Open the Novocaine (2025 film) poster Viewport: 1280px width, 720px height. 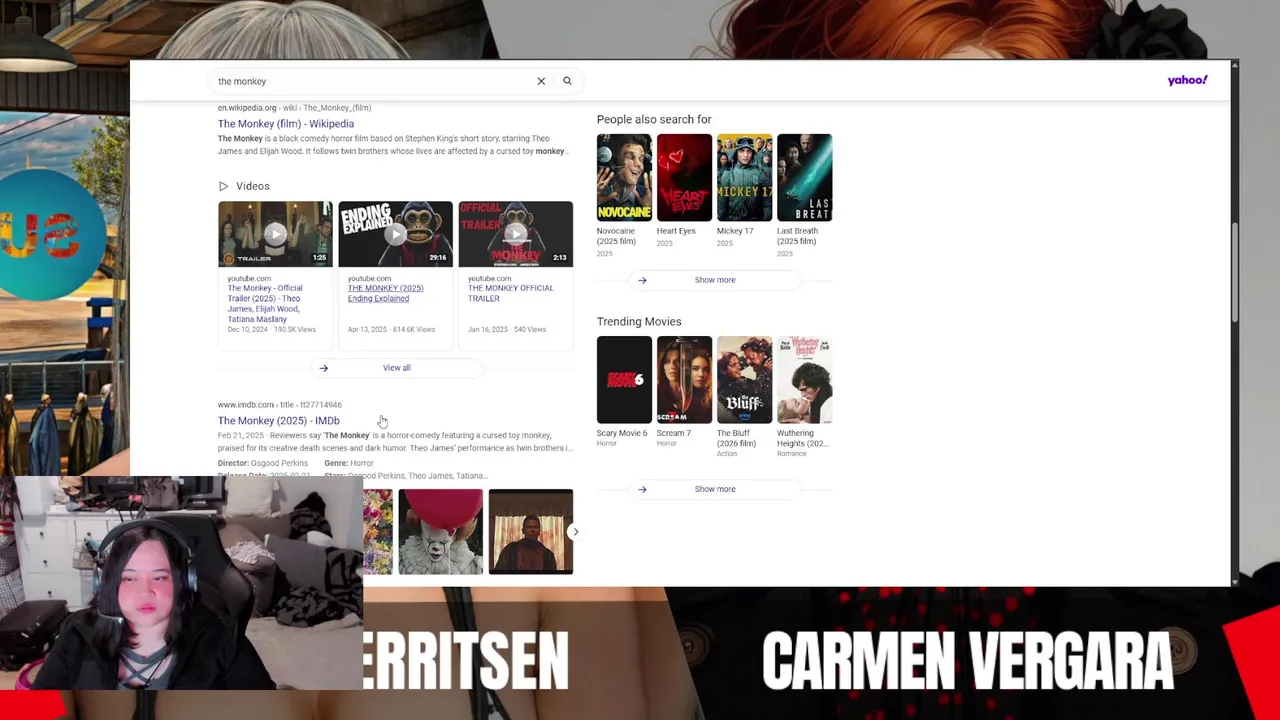tap(624, 177)
